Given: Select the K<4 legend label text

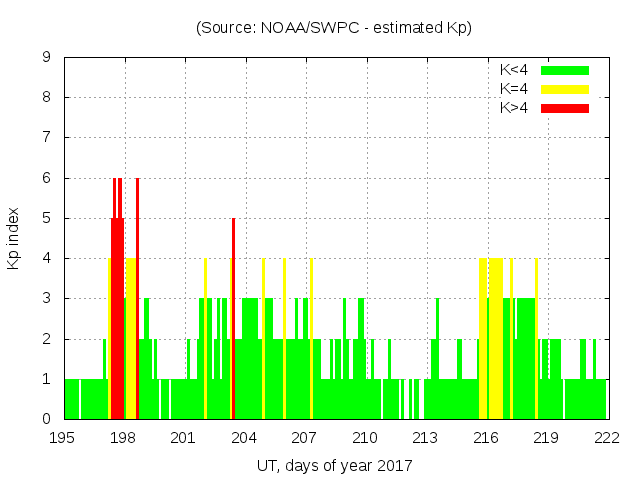Looking at the screenshot, I should click(x=514, y=70).
